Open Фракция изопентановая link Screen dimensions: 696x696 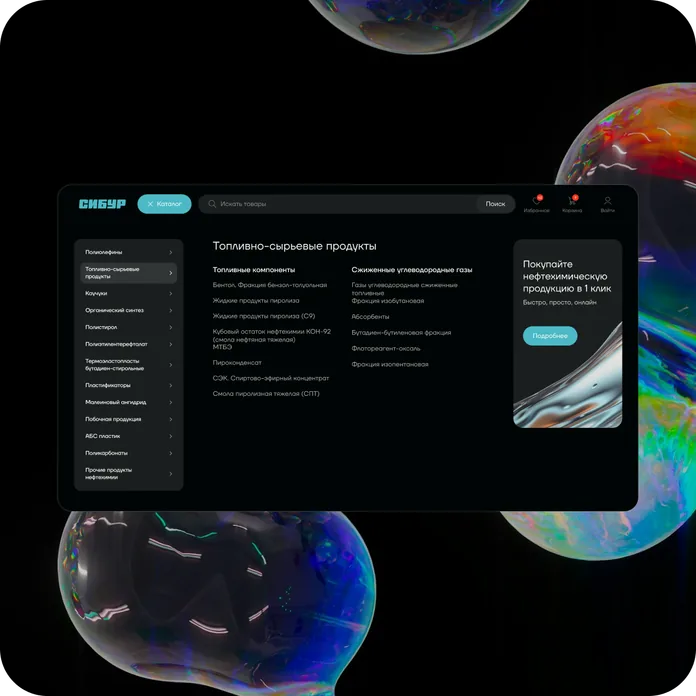390,364
